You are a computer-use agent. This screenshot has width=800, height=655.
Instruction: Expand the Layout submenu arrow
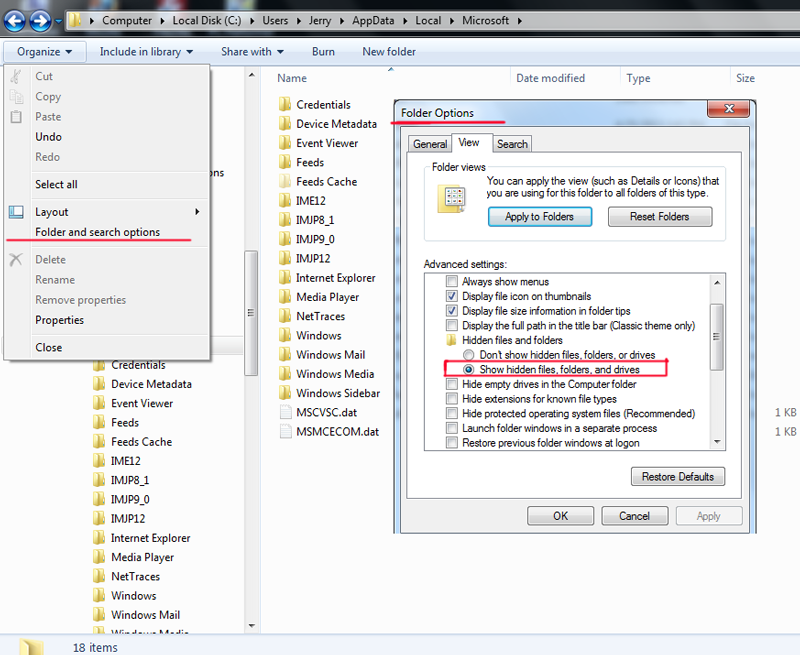tap(198, 211)
